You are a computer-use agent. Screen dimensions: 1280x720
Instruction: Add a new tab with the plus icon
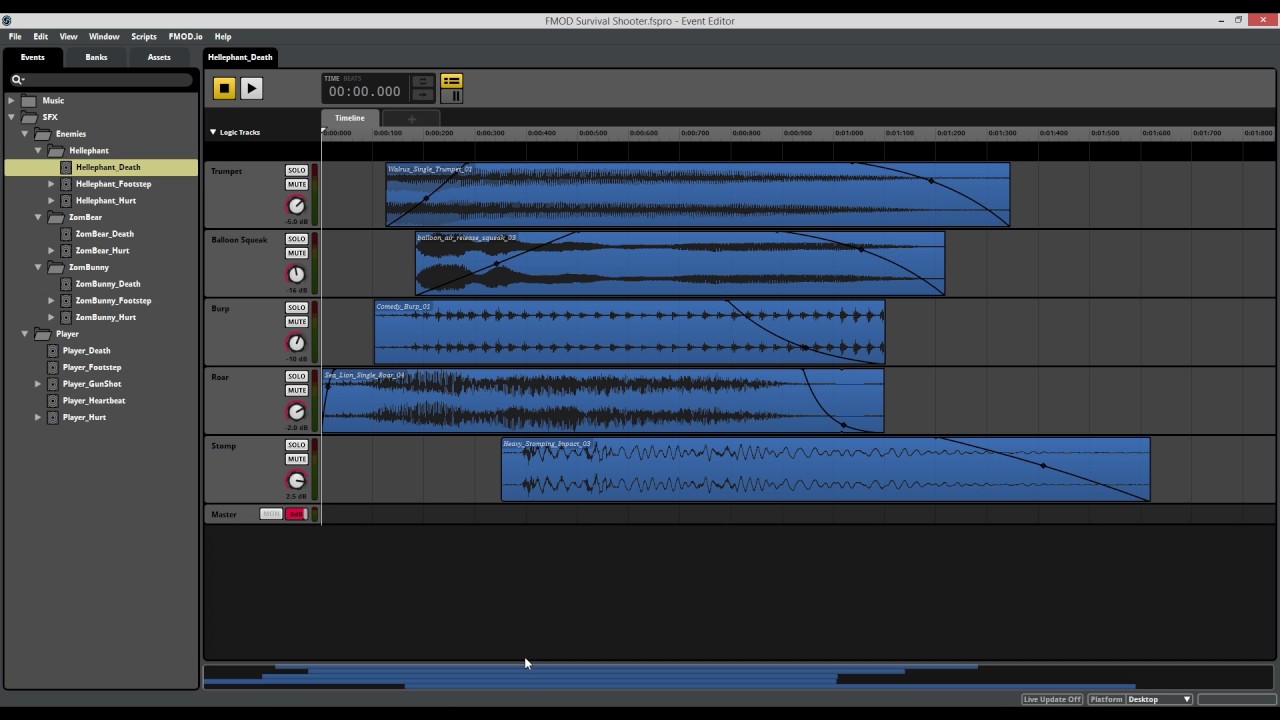click(x=411, y=119)
